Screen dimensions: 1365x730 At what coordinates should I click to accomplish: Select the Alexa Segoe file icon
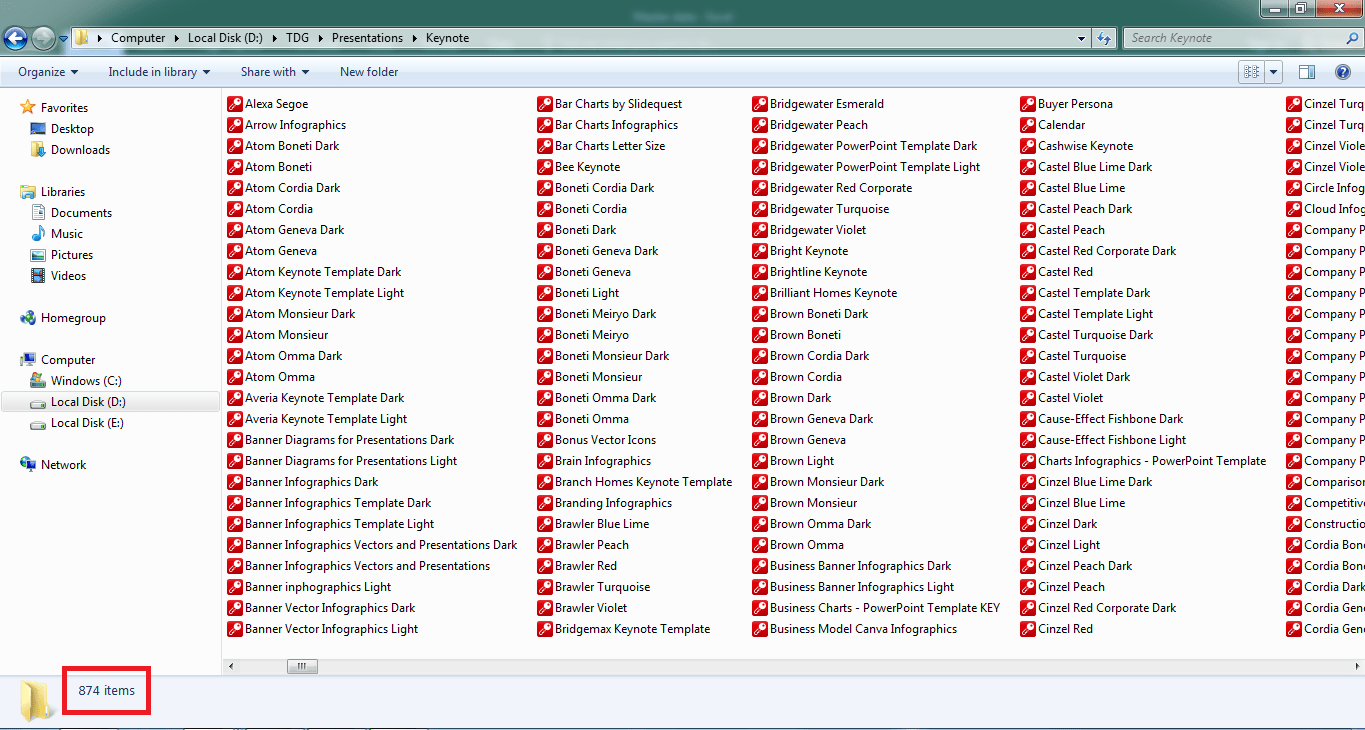235,104
